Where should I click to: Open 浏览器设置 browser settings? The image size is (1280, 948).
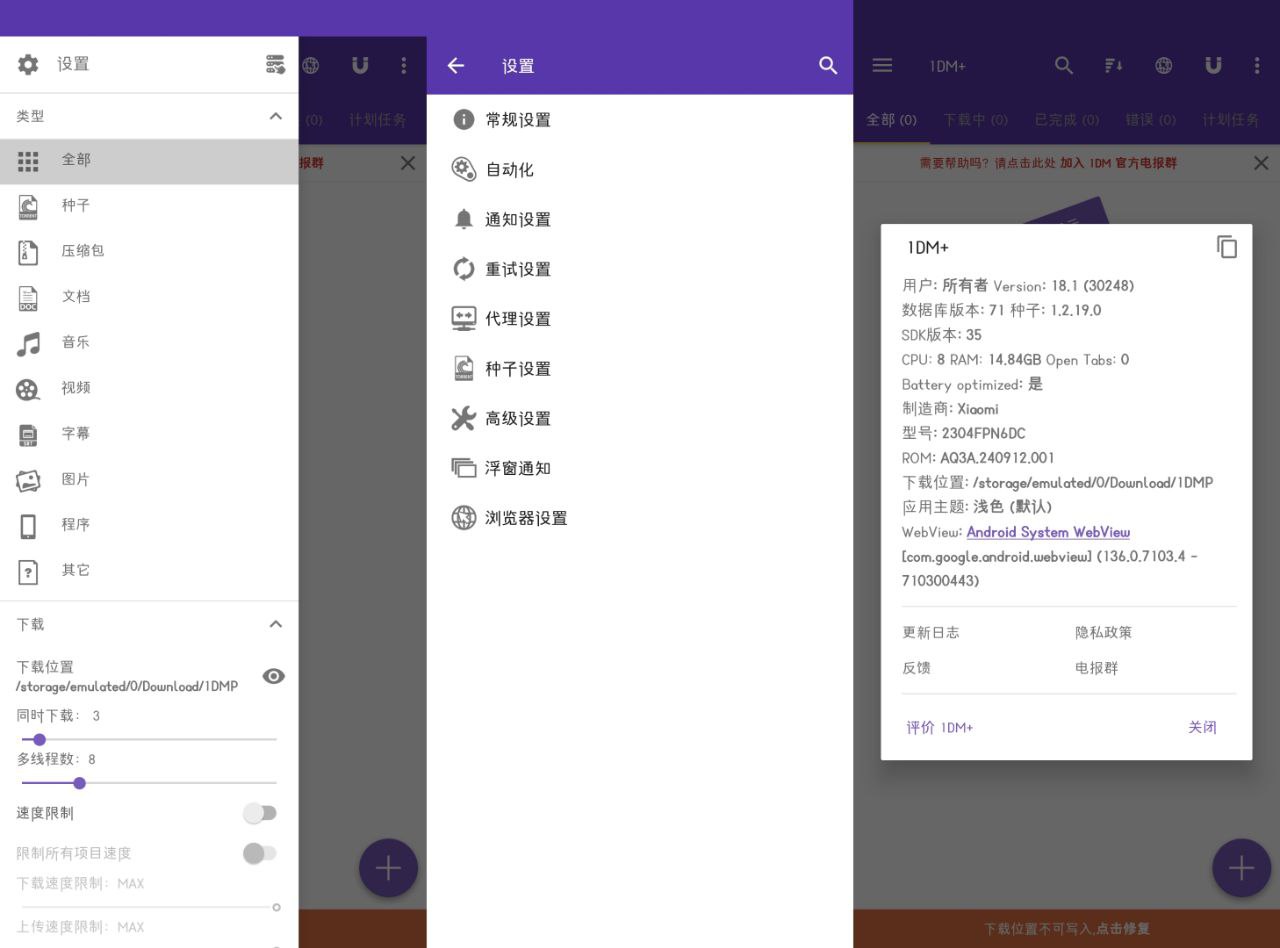click(x=640, y=518)
